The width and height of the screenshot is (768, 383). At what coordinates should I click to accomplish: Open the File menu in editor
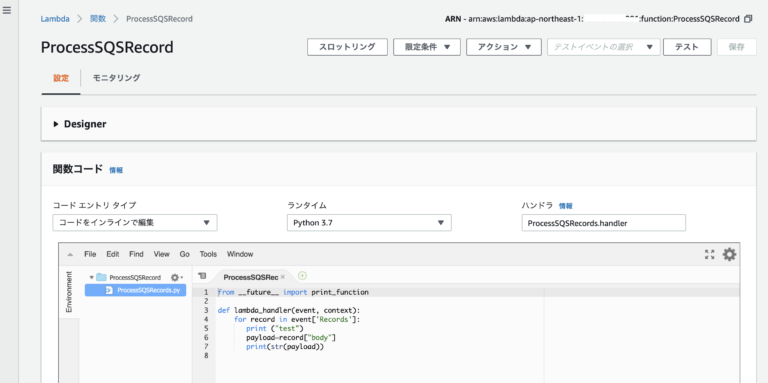point(90,254)
